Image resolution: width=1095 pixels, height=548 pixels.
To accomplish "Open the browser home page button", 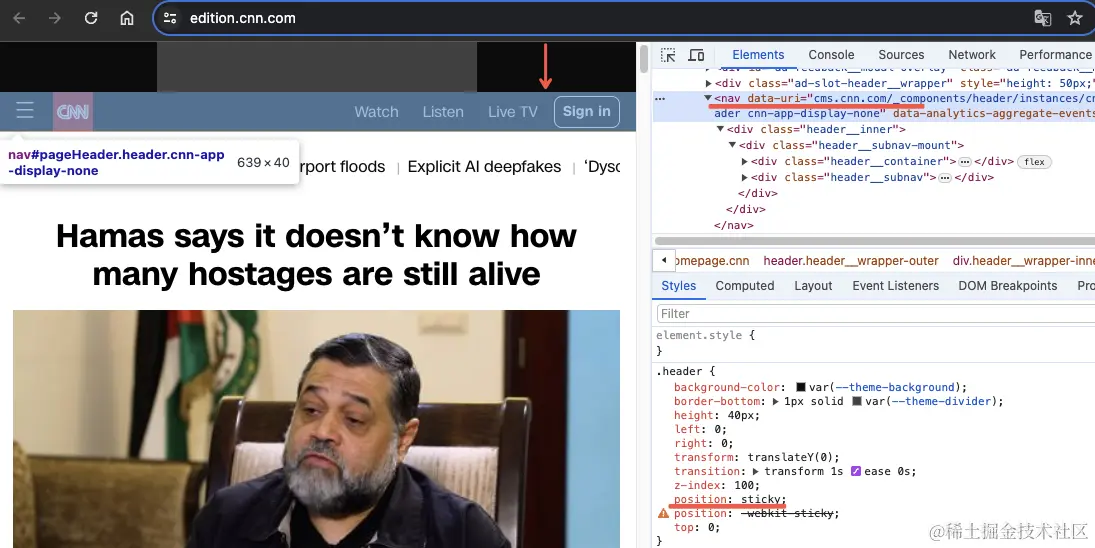I will (x=126, y=18).
